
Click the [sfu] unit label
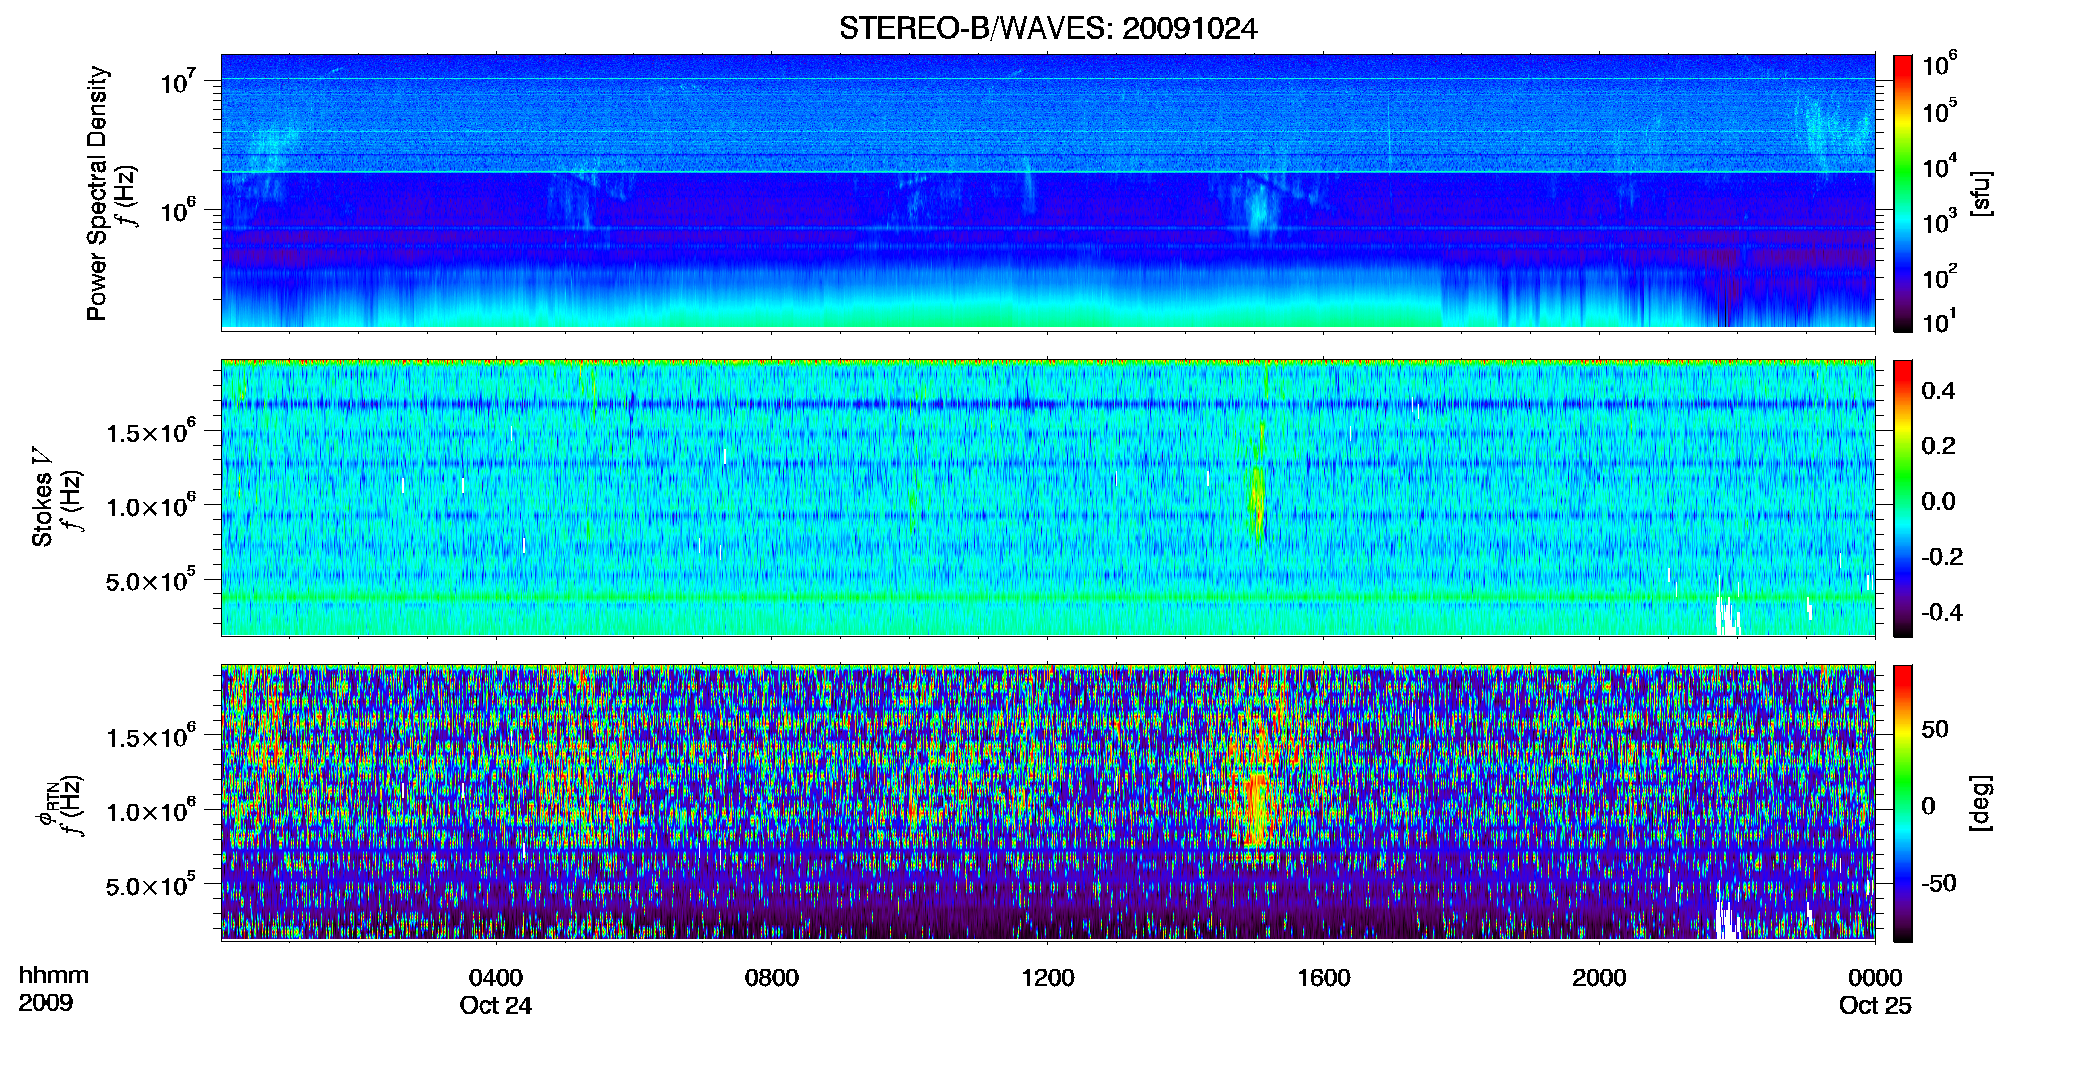point(1981,193)
